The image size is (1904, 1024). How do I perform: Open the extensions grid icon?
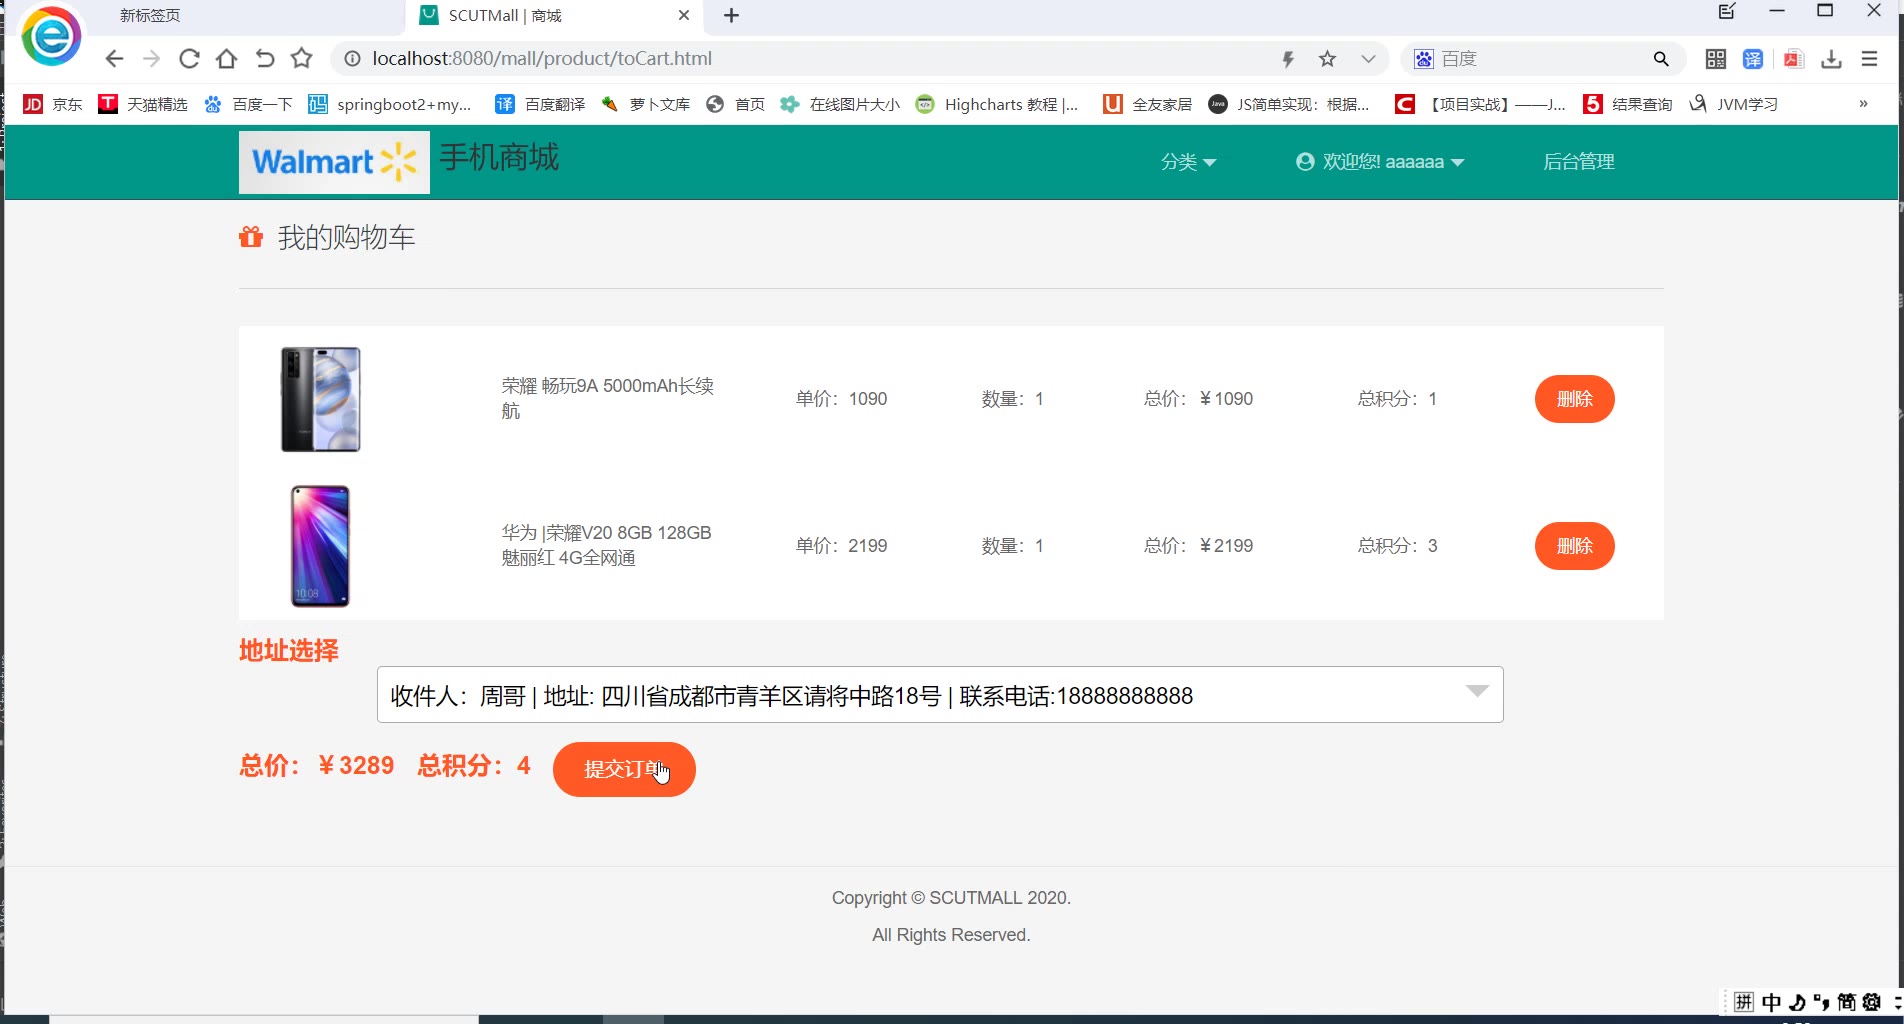[x=1716, y=59]
